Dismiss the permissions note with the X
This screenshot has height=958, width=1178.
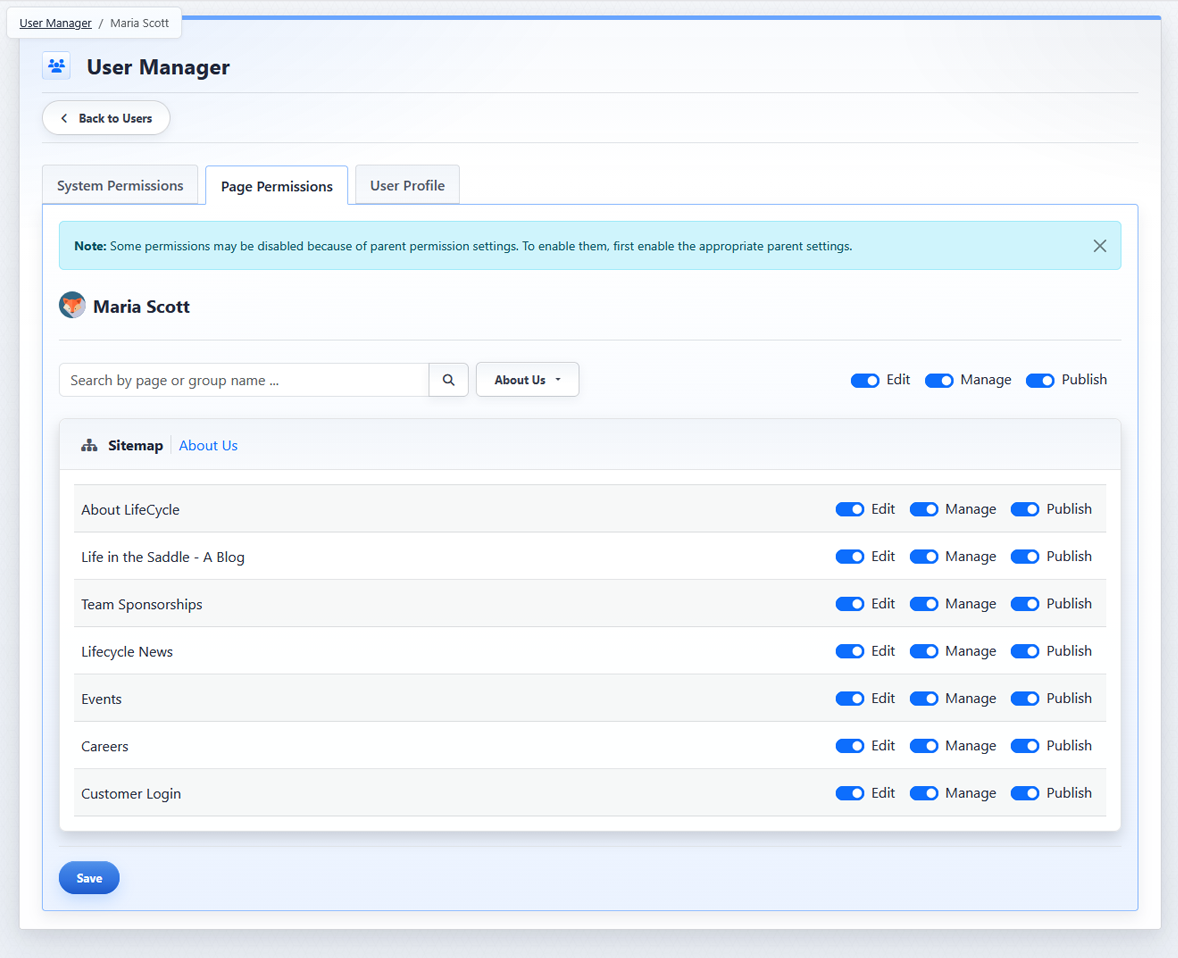pos(1100,246)
